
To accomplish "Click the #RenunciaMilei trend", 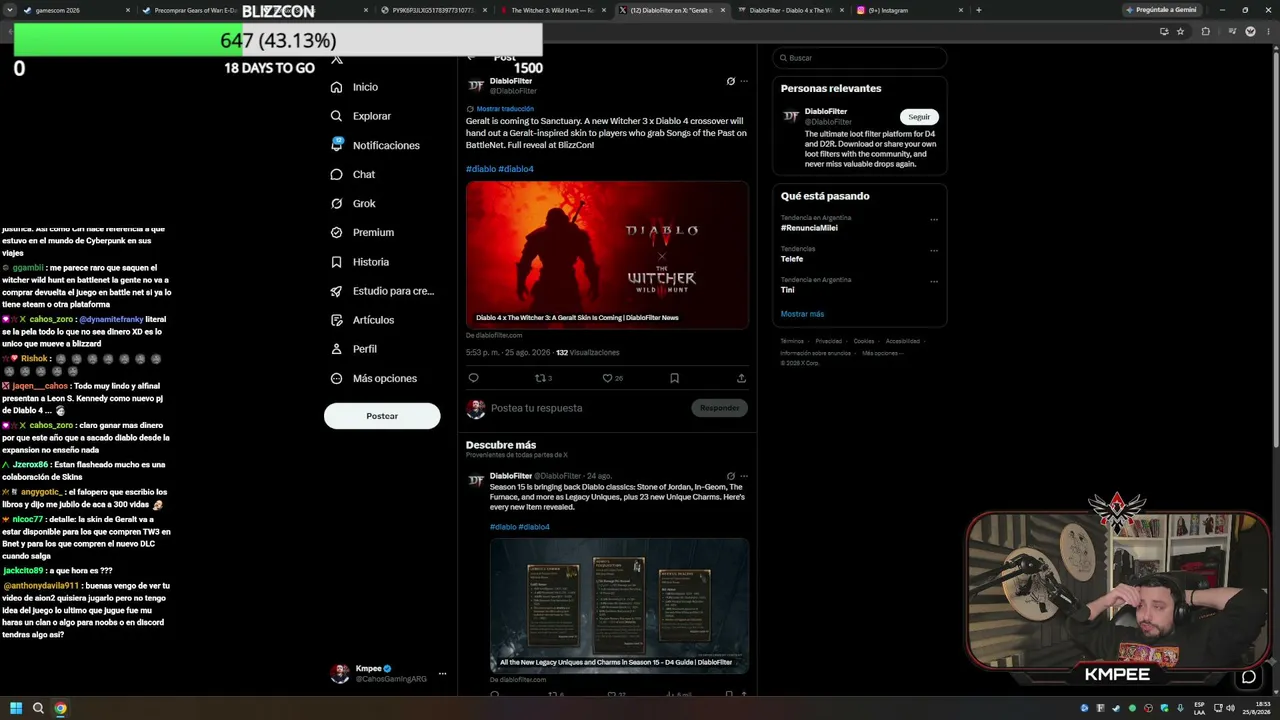I will tap(809, 228).
